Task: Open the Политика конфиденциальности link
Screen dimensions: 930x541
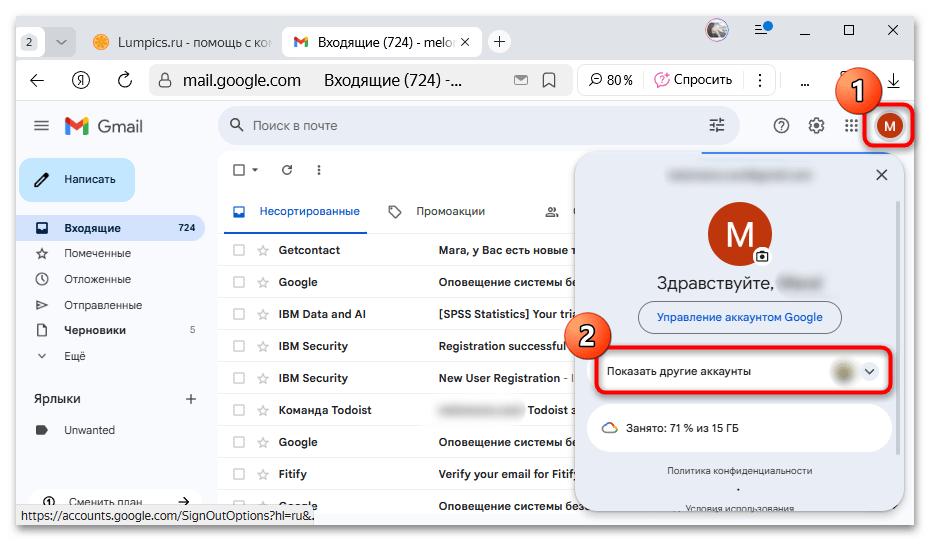Action: pos(740,471)
